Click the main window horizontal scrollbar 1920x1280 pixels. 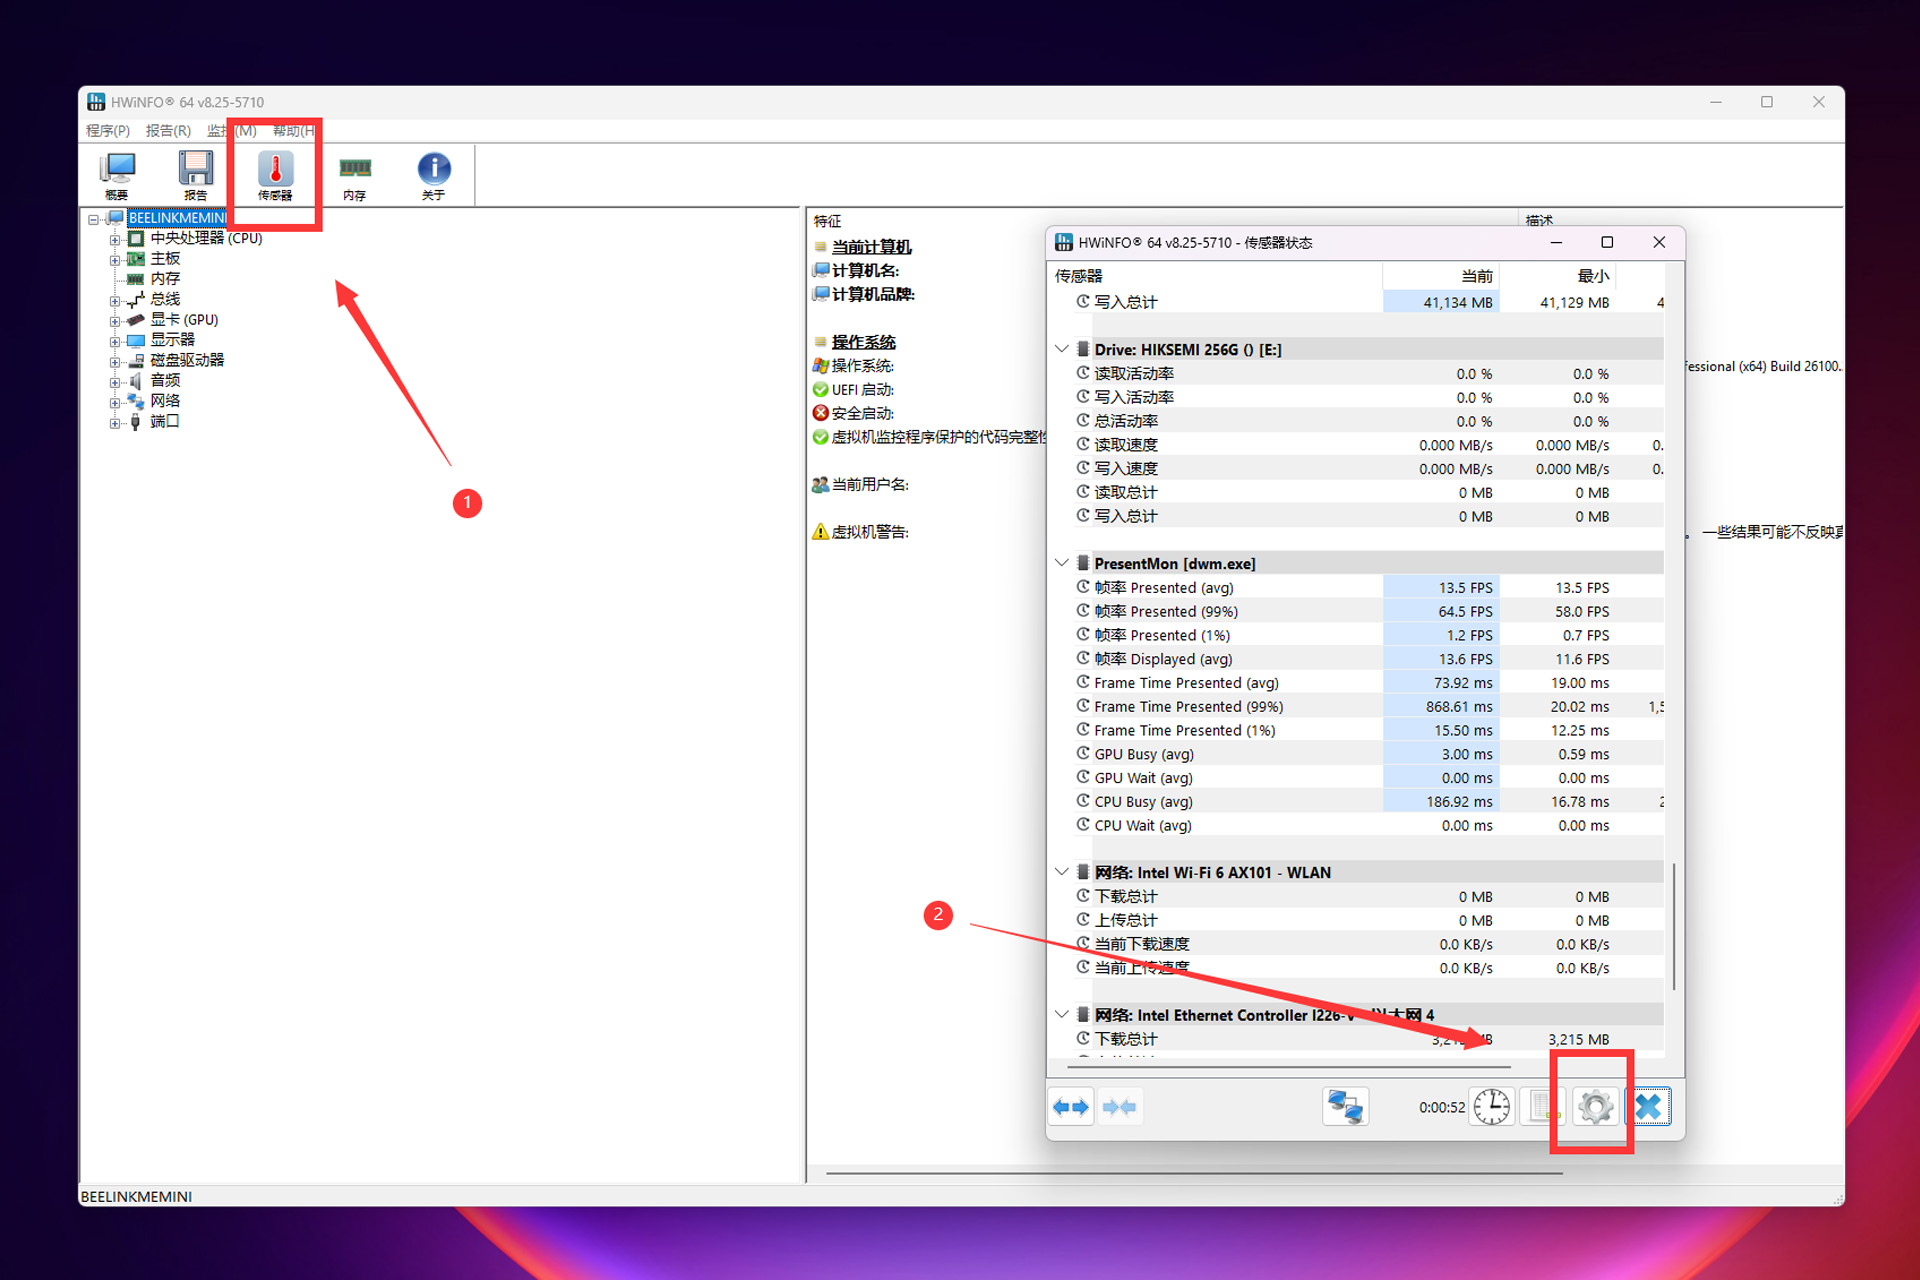point(1194,1173)
